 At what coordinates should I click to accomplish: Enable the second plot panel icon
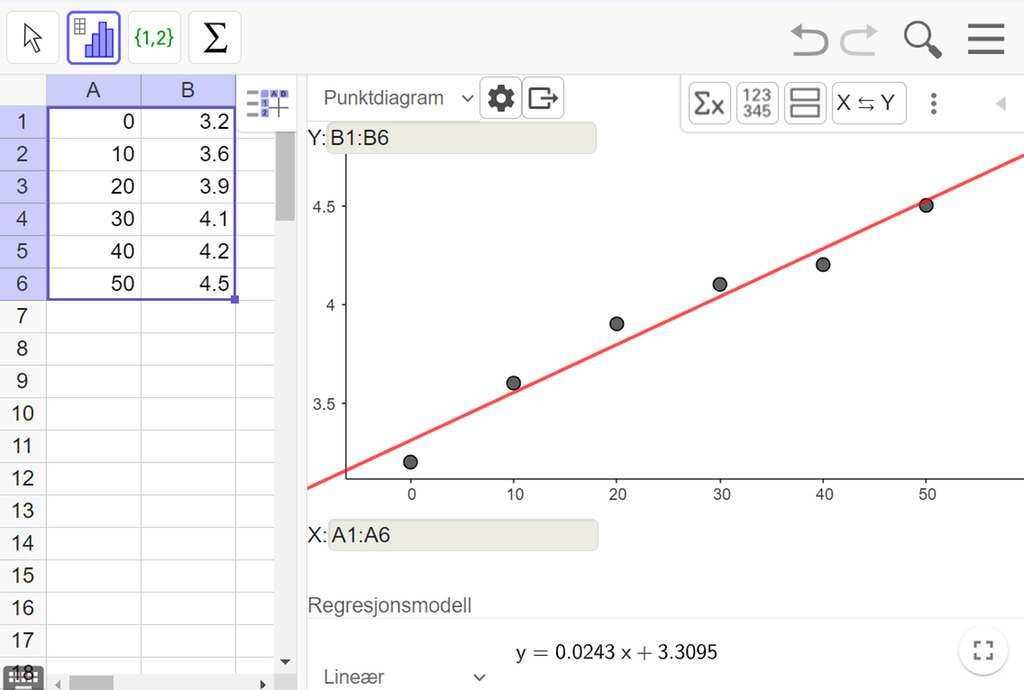pos(804,103)
